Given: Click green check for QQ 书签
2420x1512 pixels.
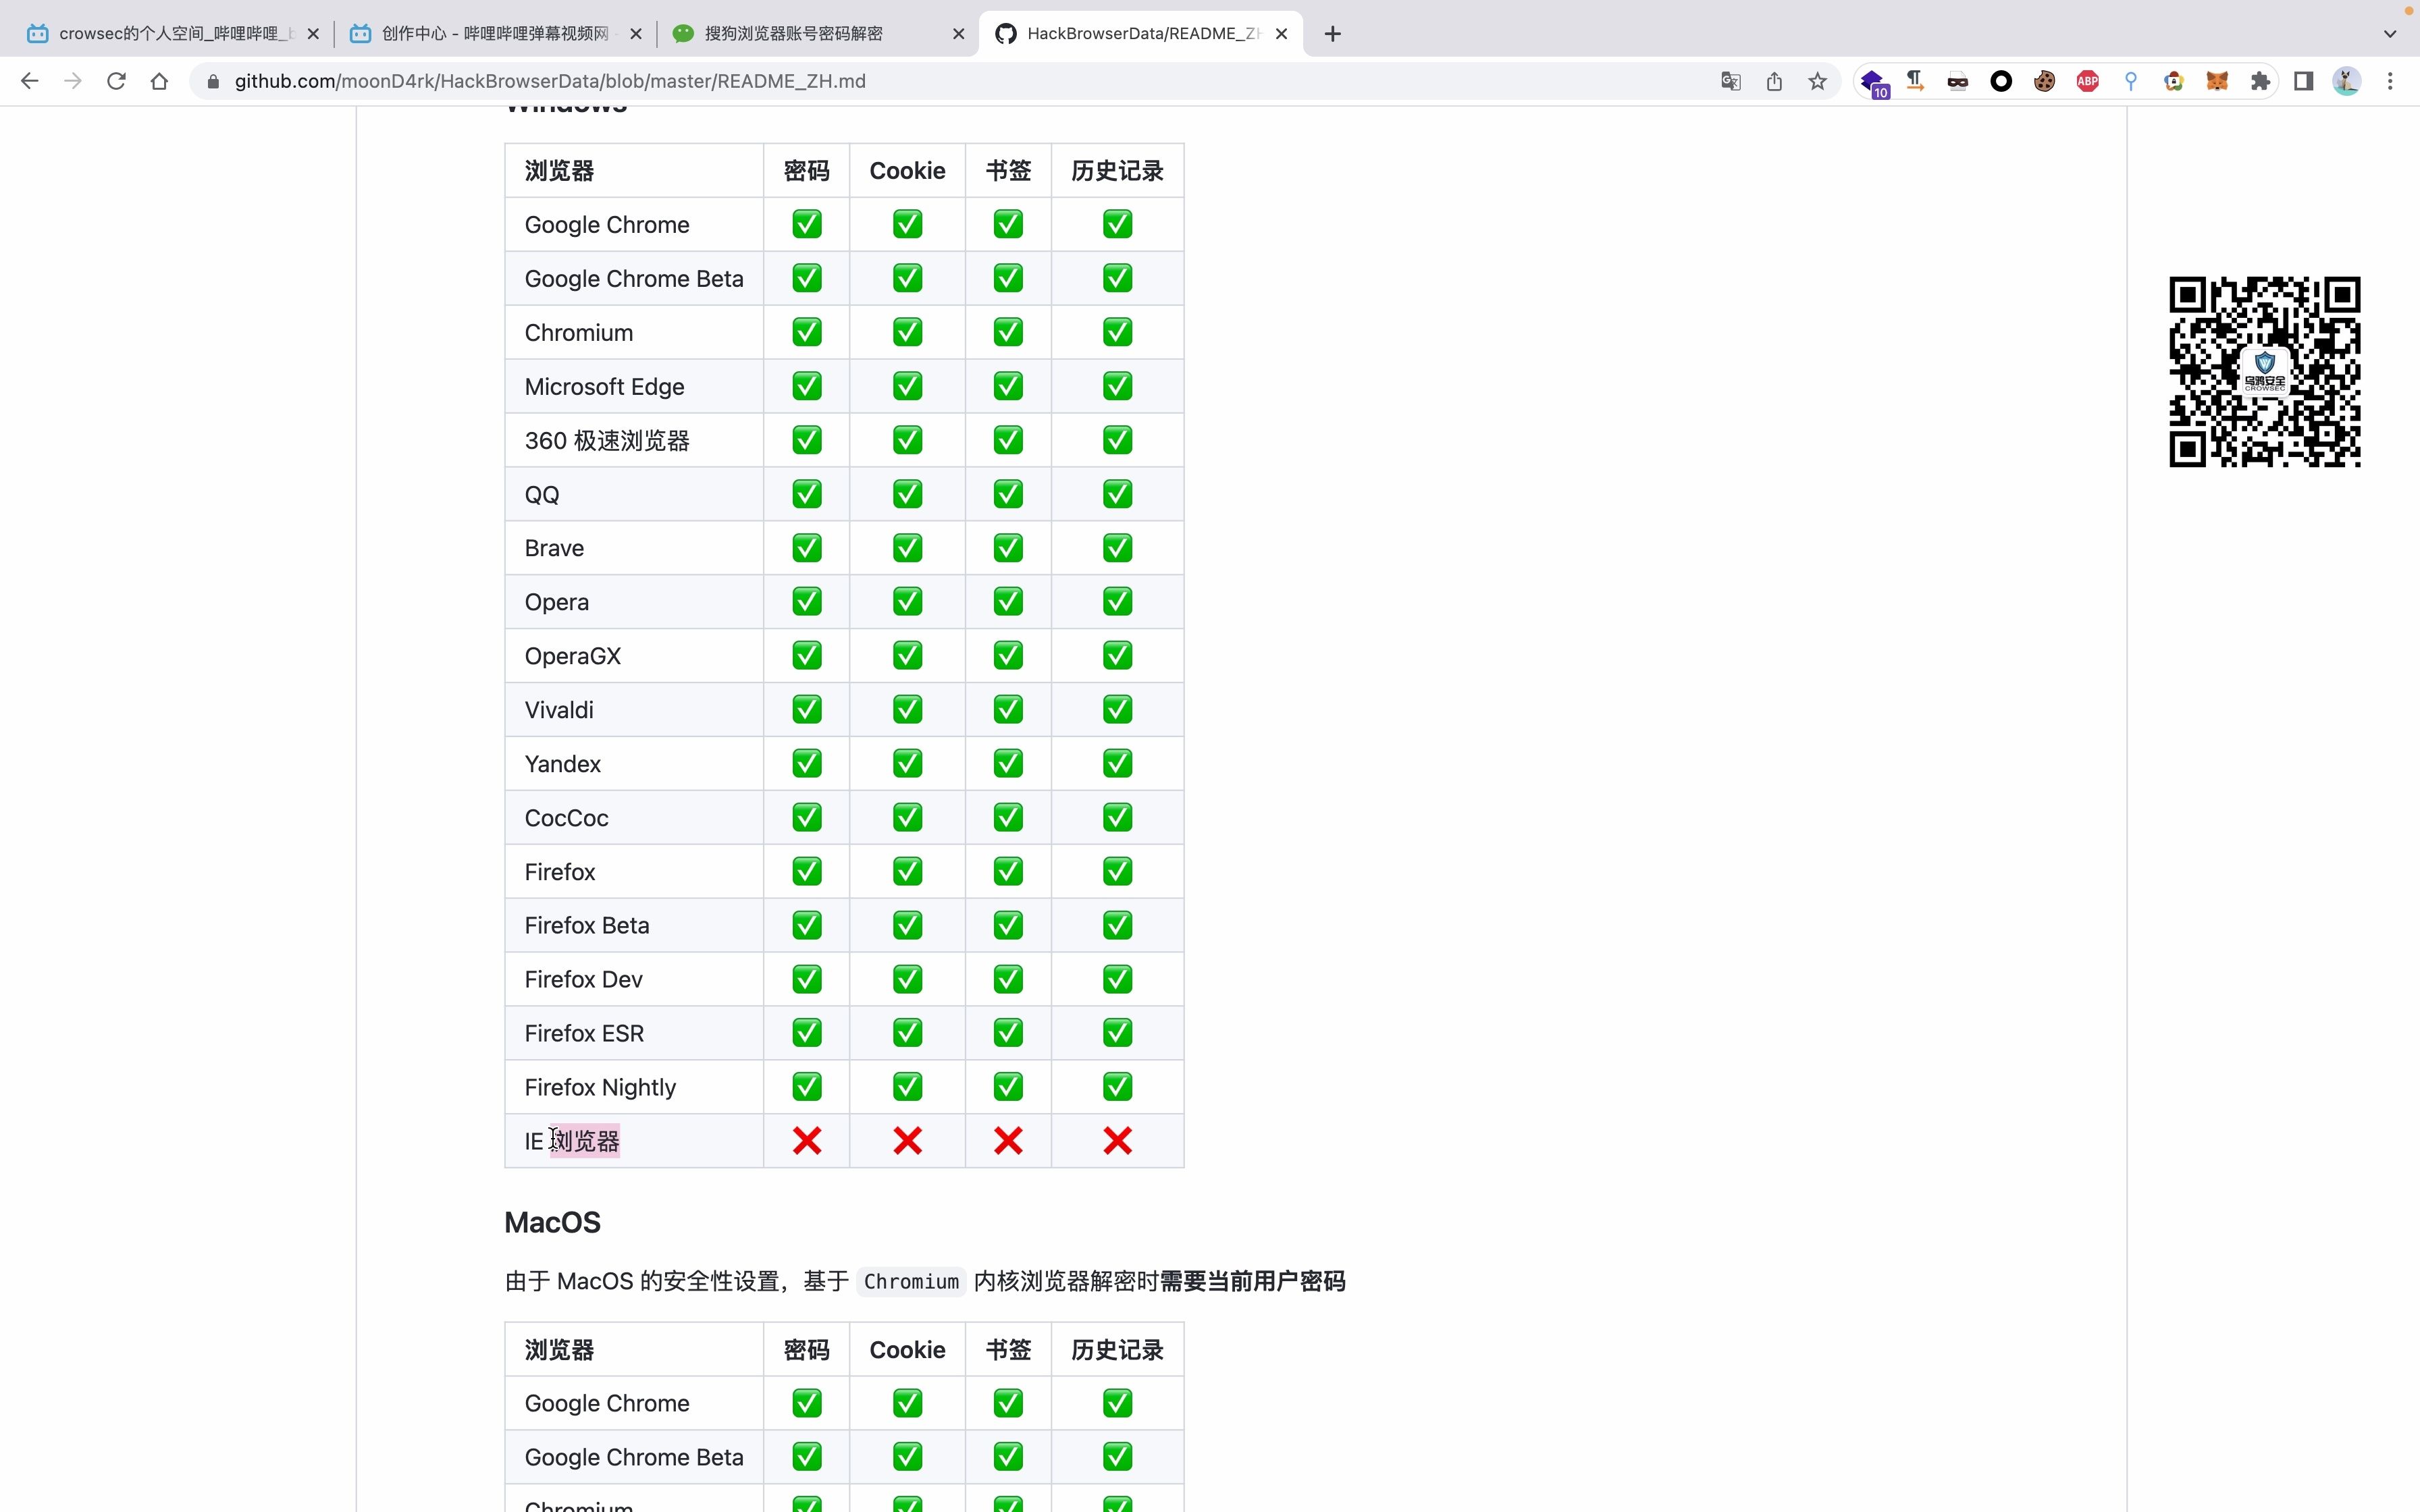Looking at the screenshot, I should click(x=1008, y=494).
